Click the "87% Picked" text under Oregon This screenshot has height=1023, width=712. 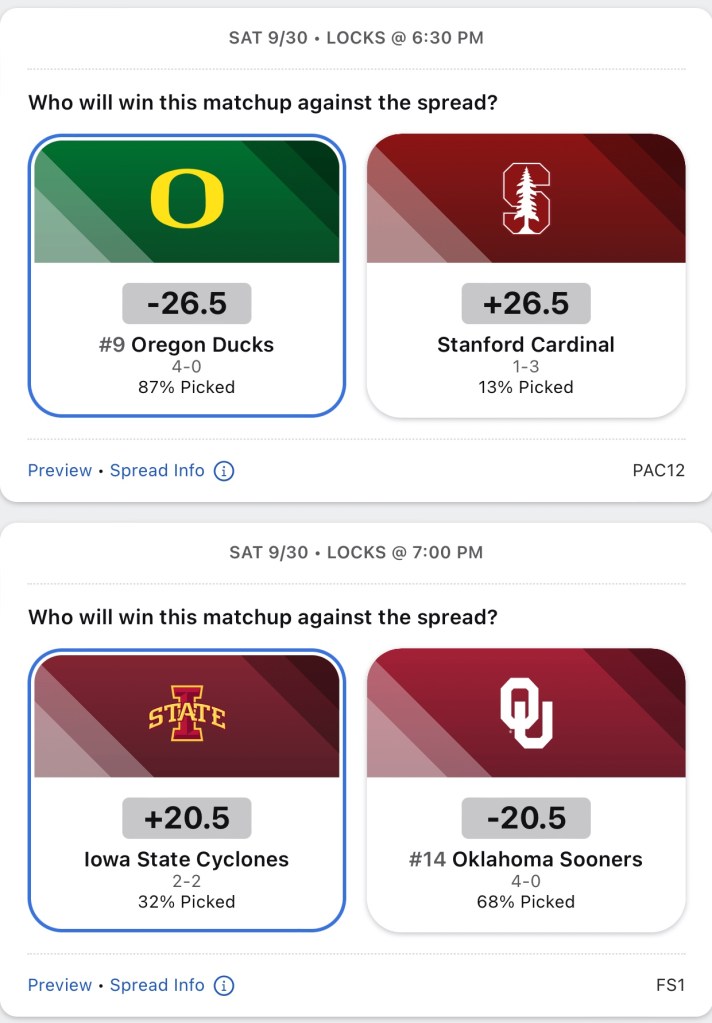point(187,387)
